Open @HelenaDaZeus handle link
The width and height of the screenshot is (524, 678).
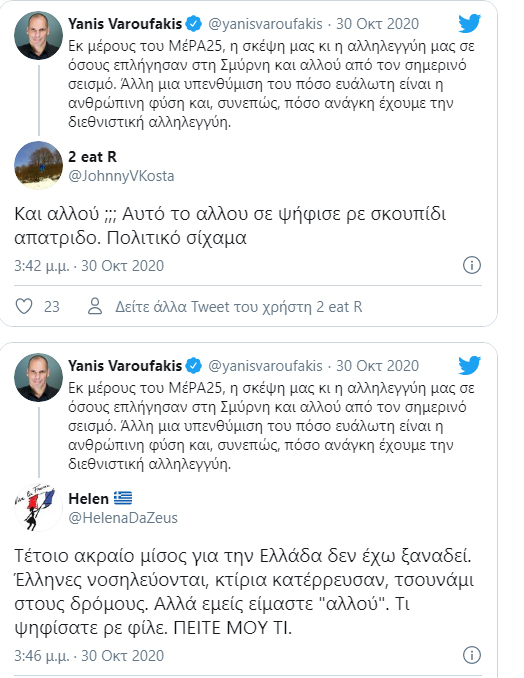point(123,518)
